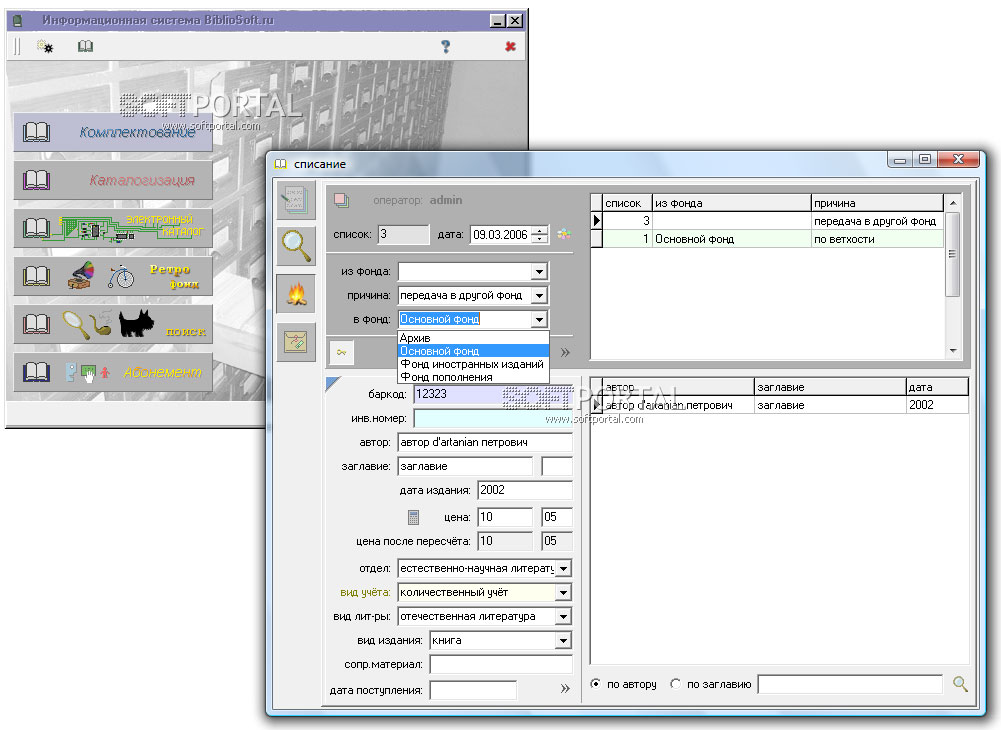The height and width of the screenshot is (730, 1001).
Task: Expand the 'вид лит-ры' dropdown
Action: coord(563,616)
